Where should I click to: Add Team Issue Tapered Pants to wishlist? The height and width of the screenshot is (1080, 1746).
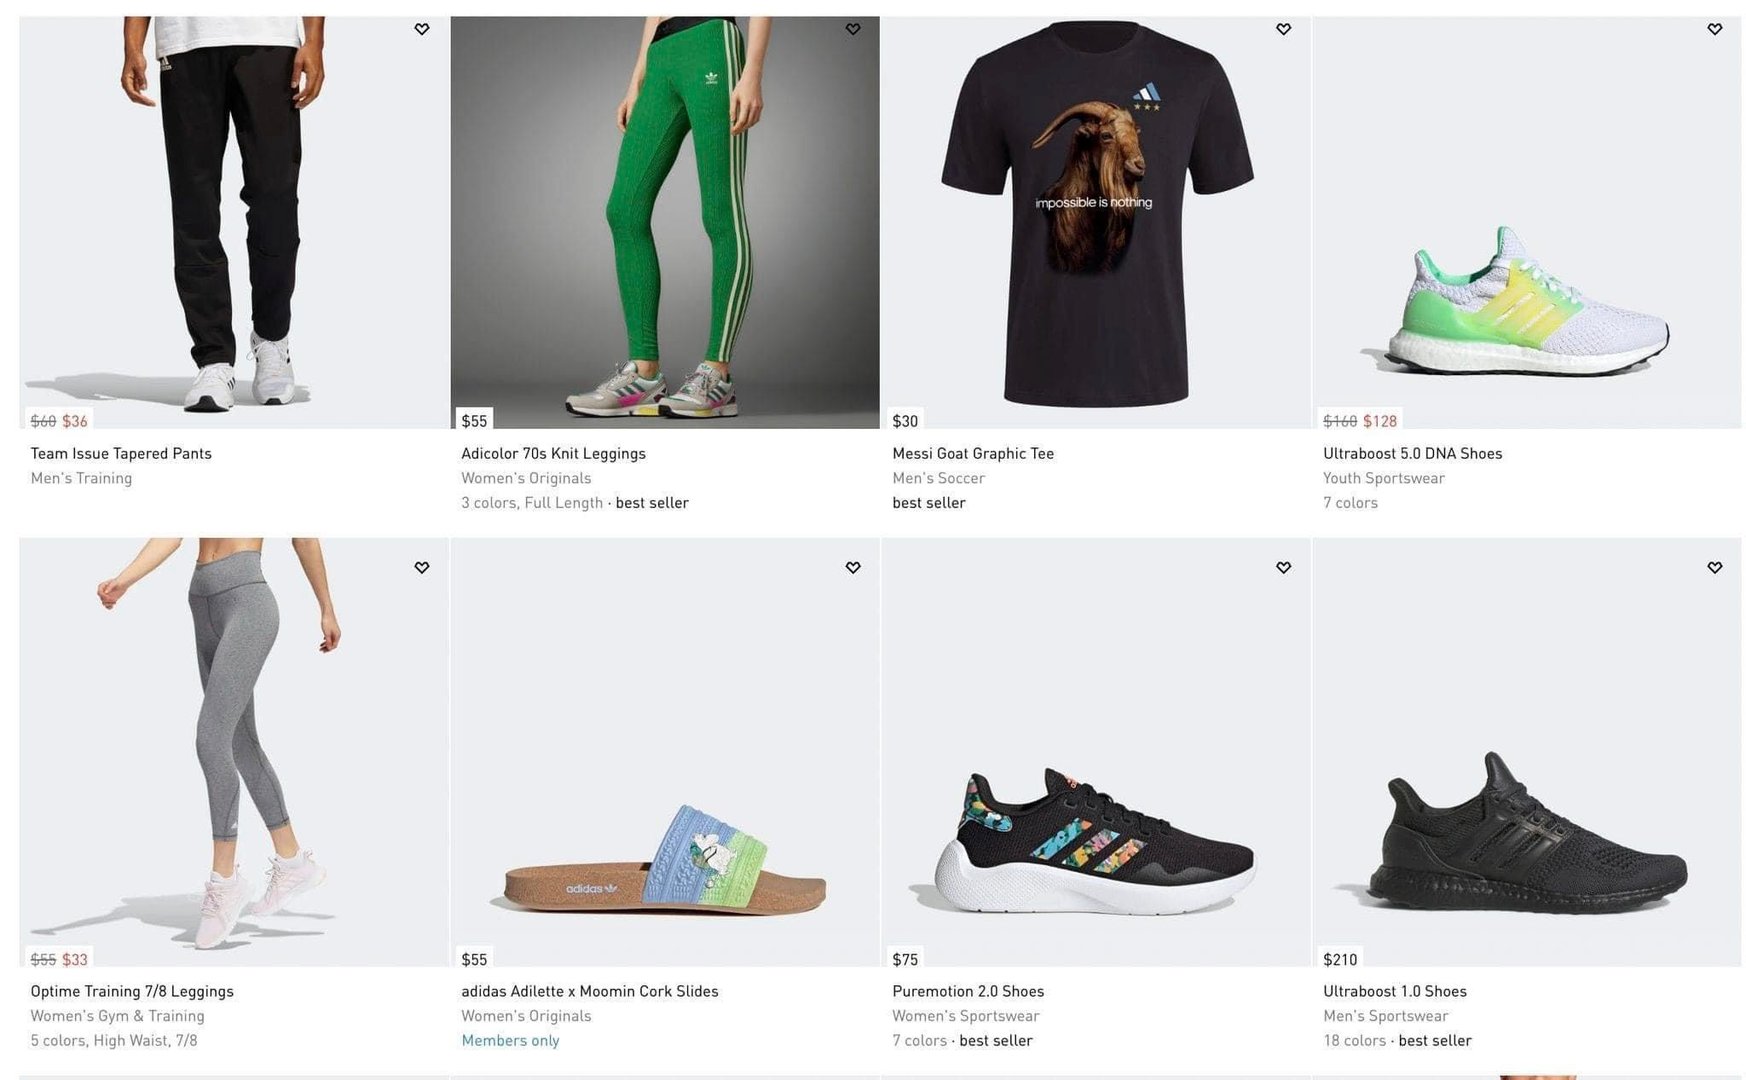pos(422,29)
